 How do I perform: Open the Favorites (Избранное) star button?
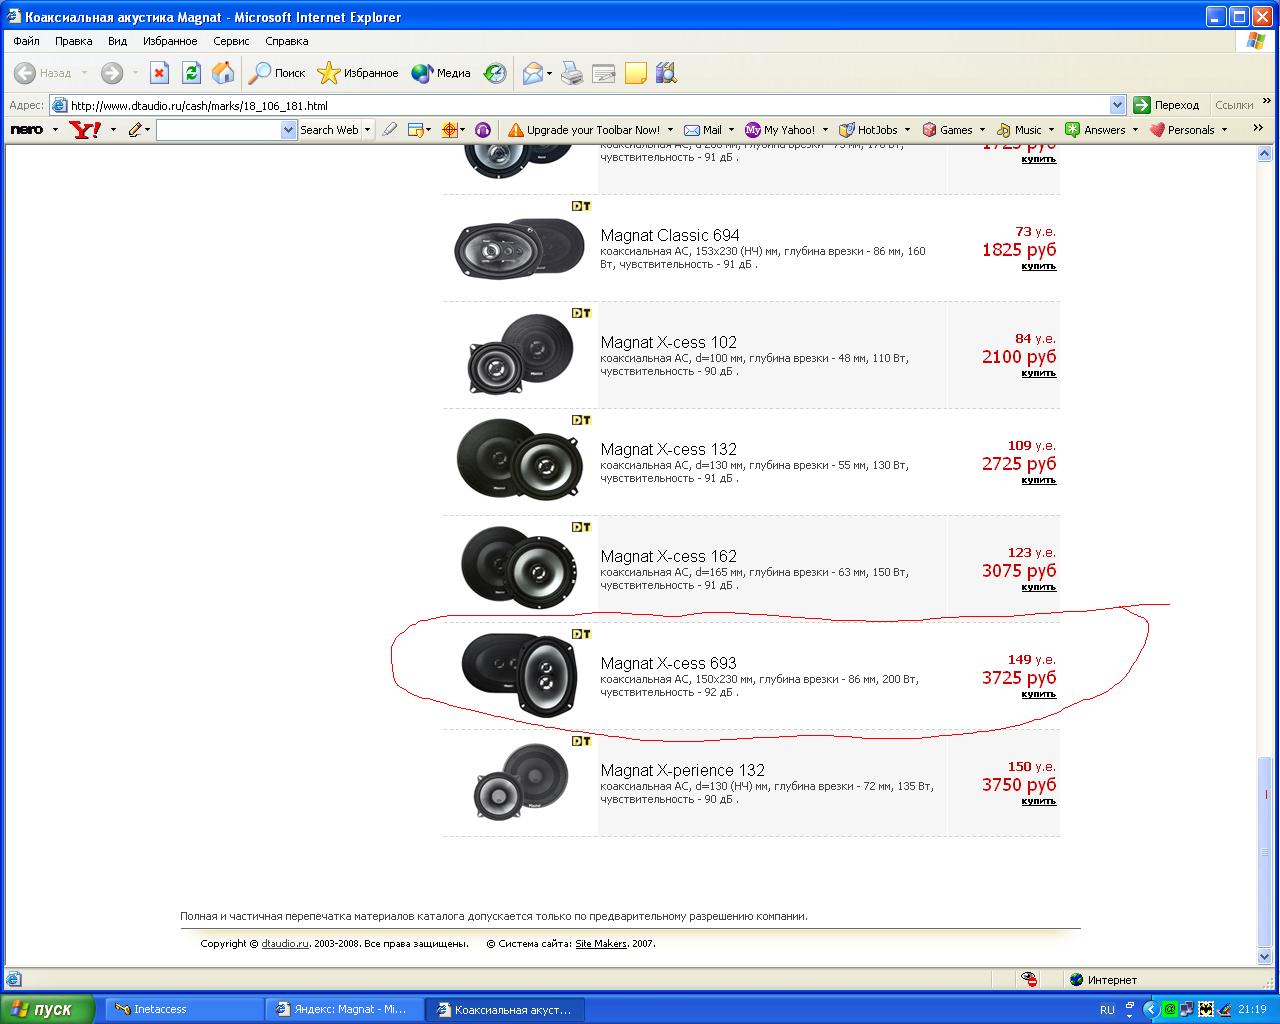click(358, 73)
